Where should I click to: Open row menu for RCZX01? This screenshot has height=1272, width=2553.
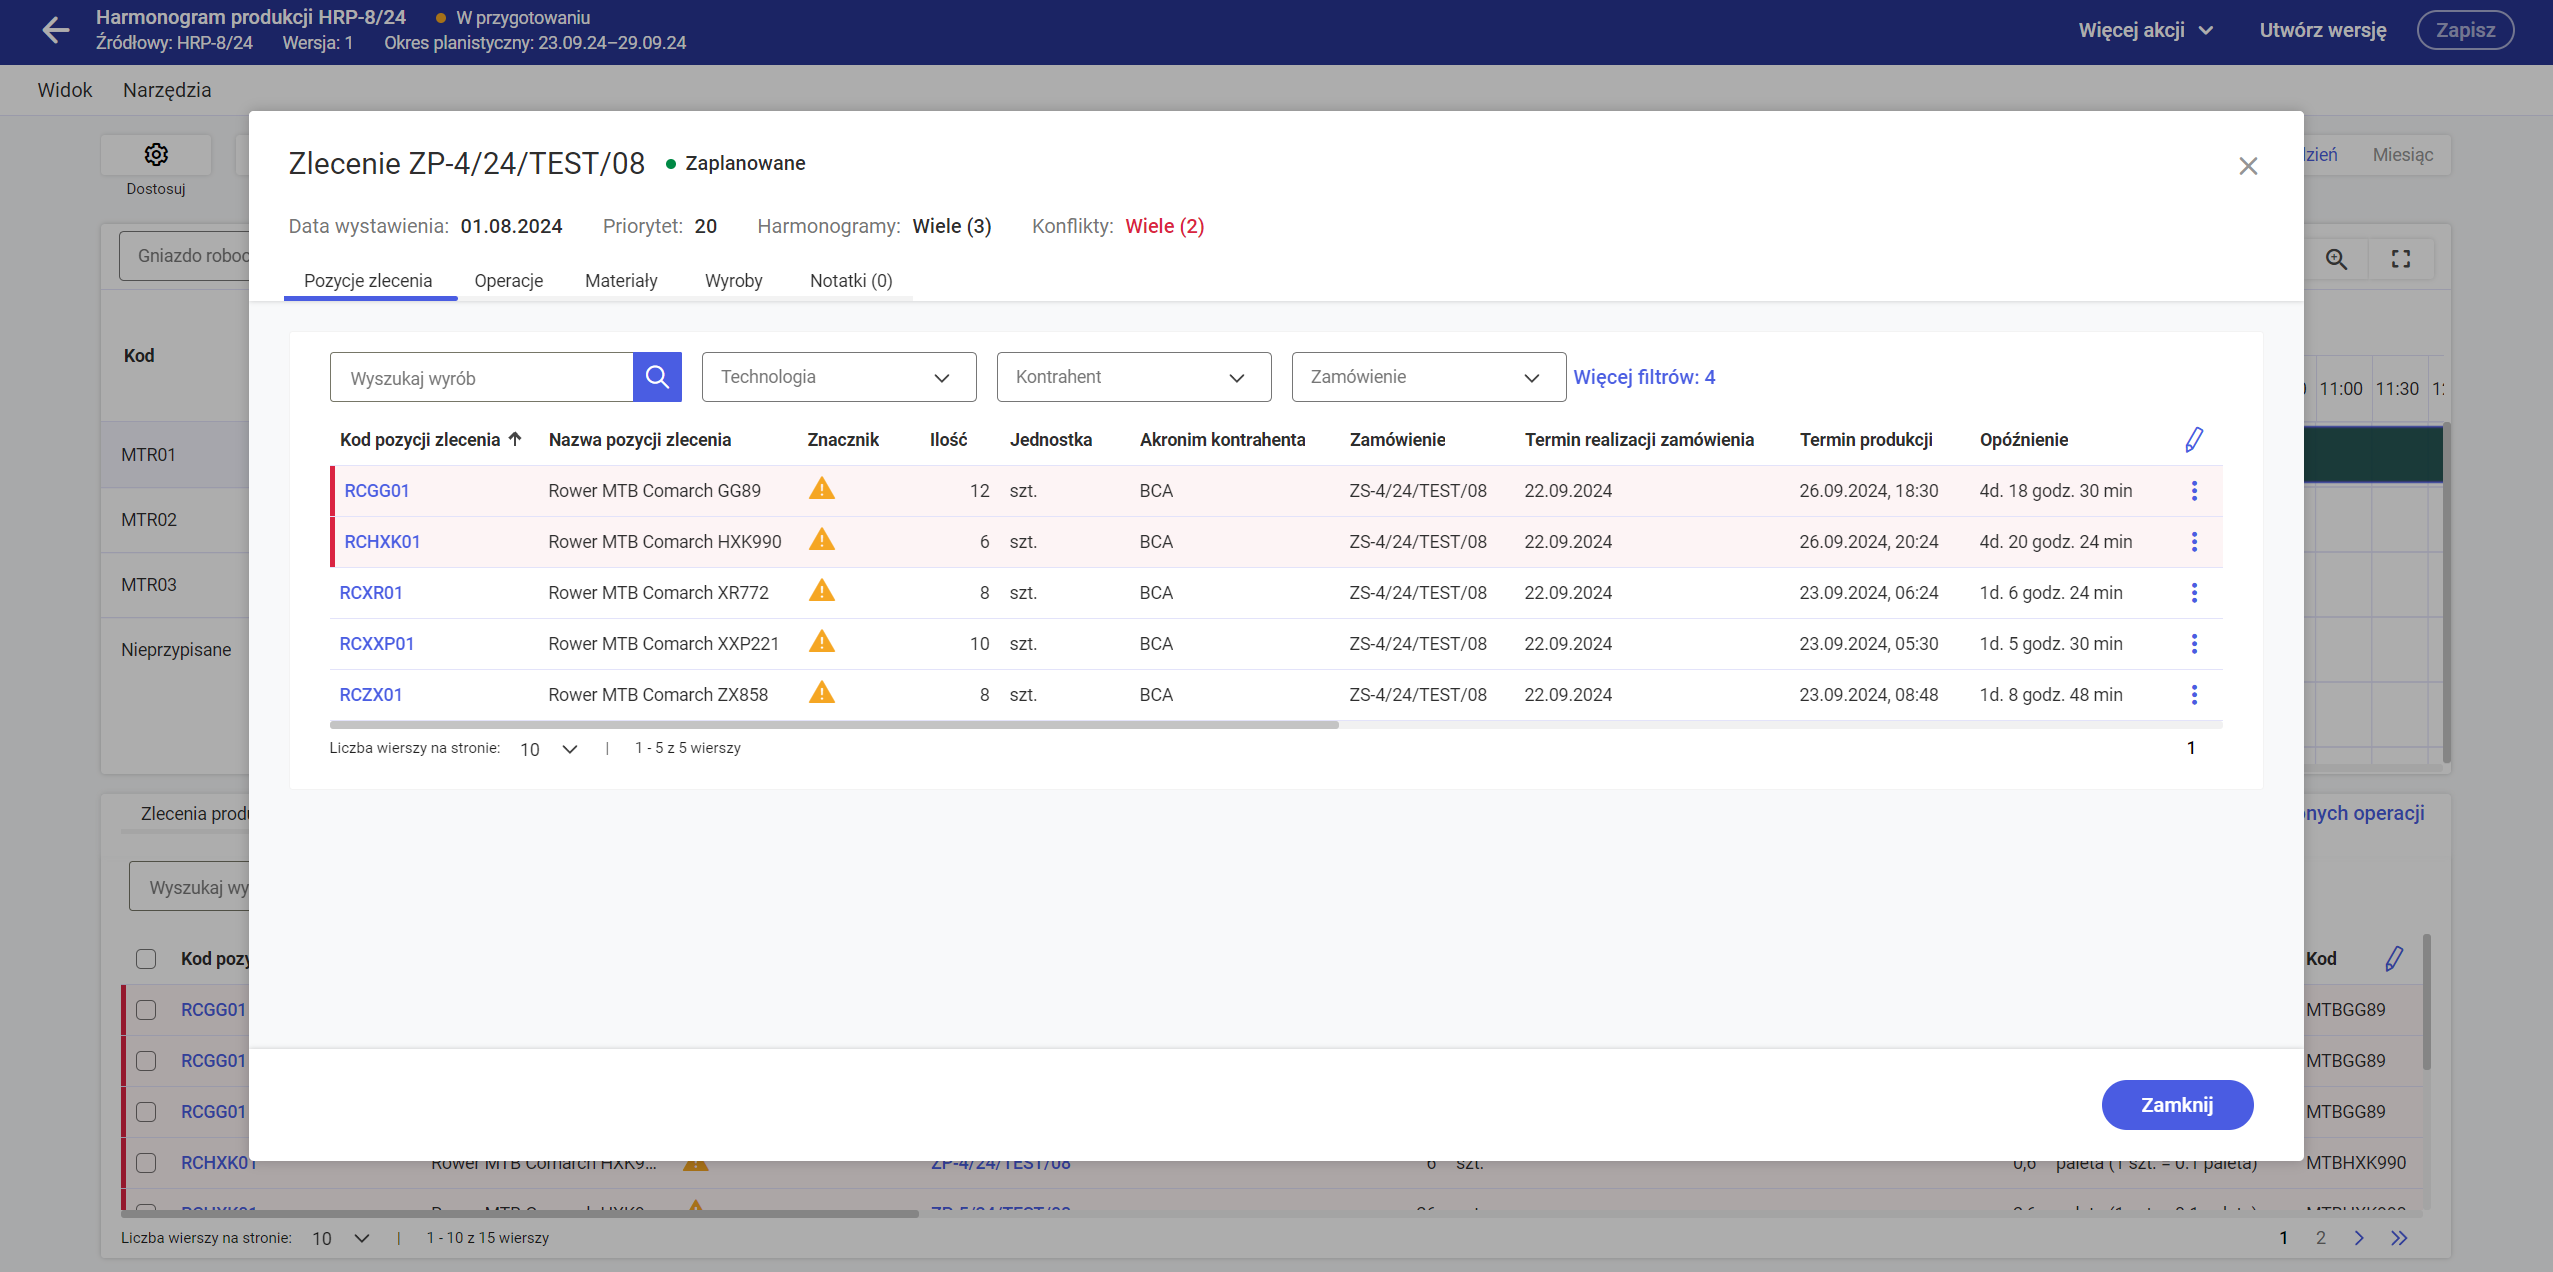pyautogui.click(x=2194, y=695)
